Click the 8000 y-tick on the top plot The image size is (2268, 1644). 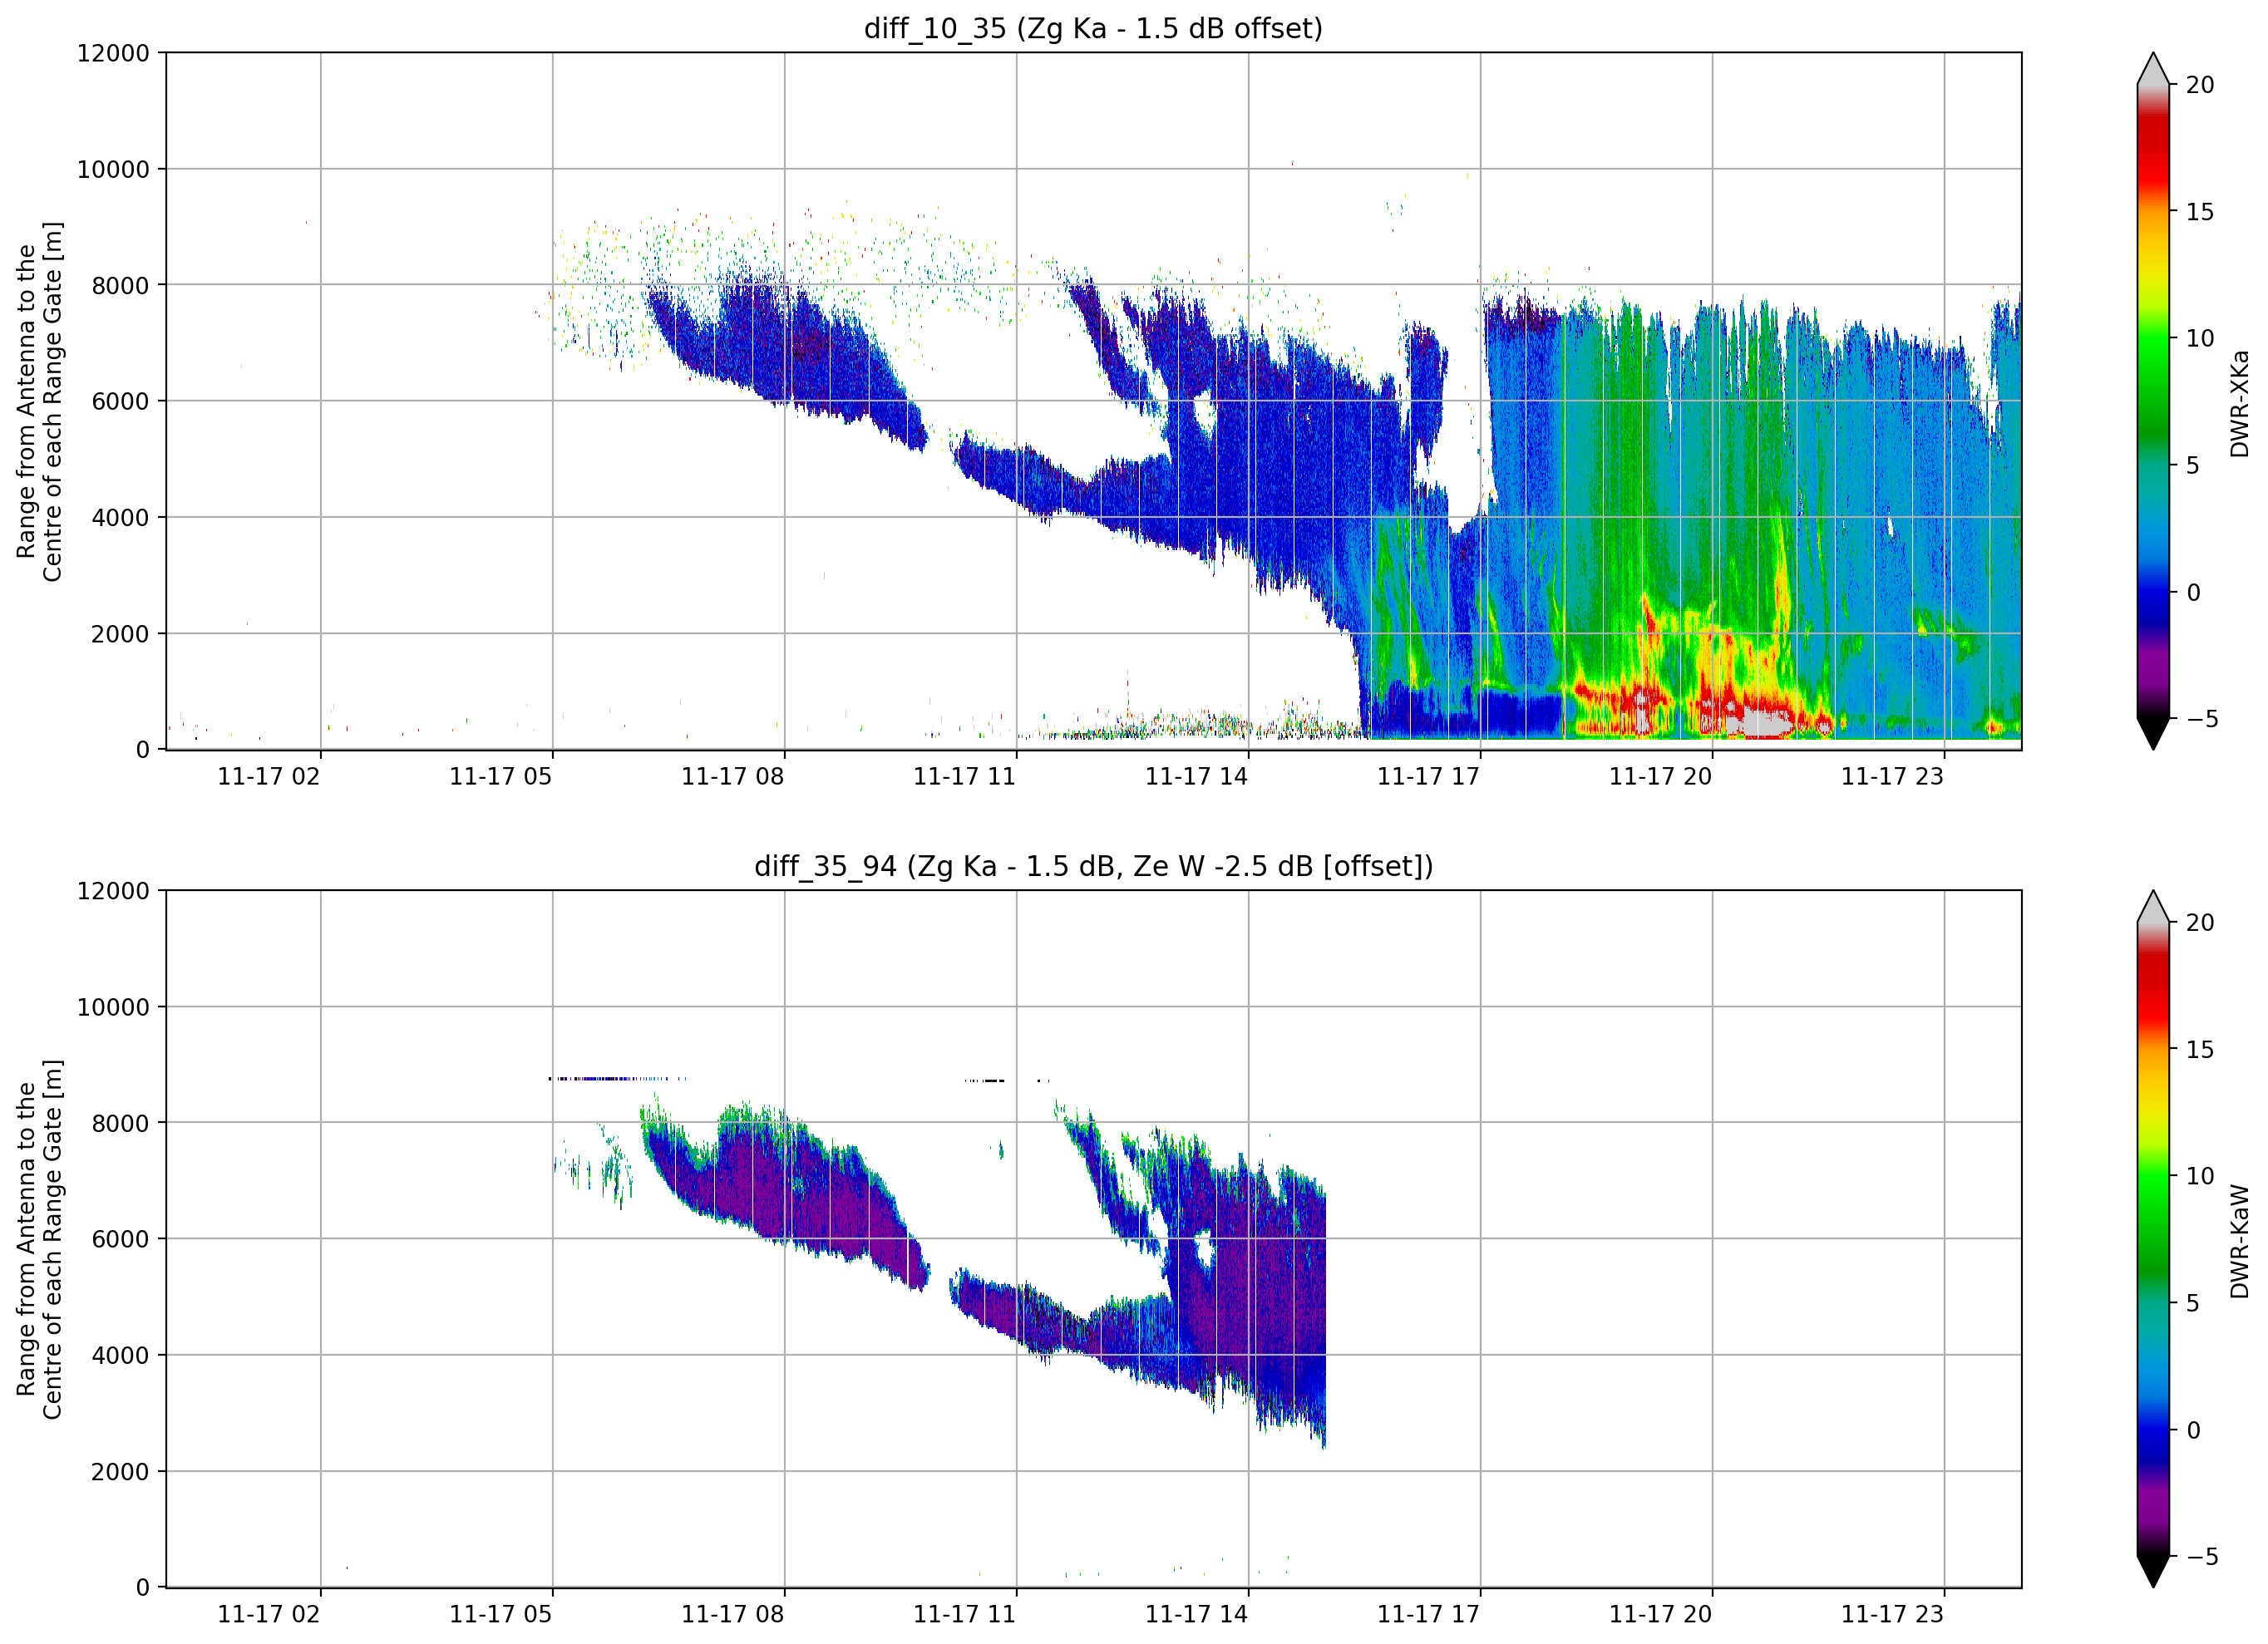pos(120,285)
